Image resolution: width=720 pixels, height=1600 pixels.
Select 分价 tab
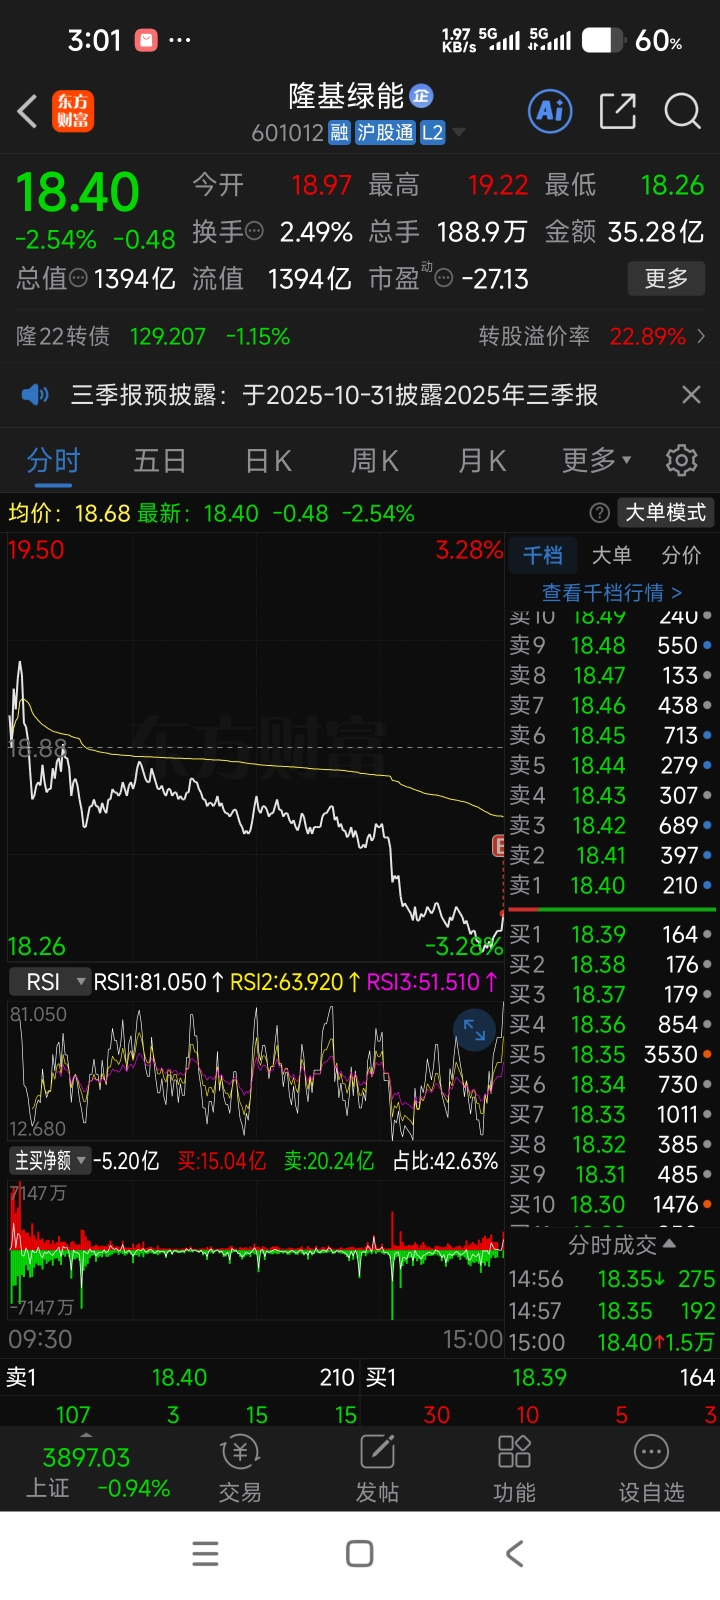tap(681, 556)
